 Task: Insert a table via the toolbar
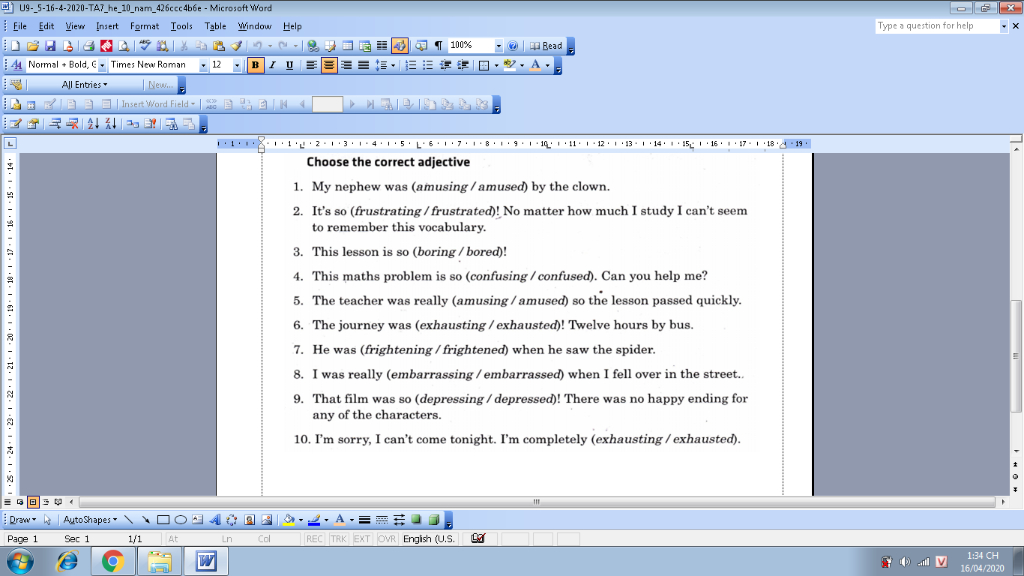[x=347, y=46]
